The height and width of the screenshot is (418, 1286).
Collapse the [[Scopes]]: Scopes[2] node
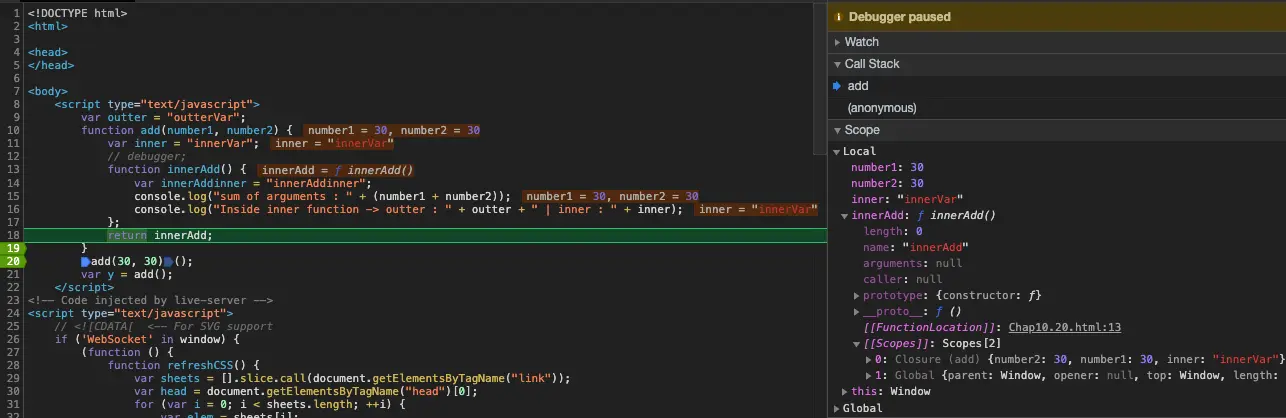[857, 344]
